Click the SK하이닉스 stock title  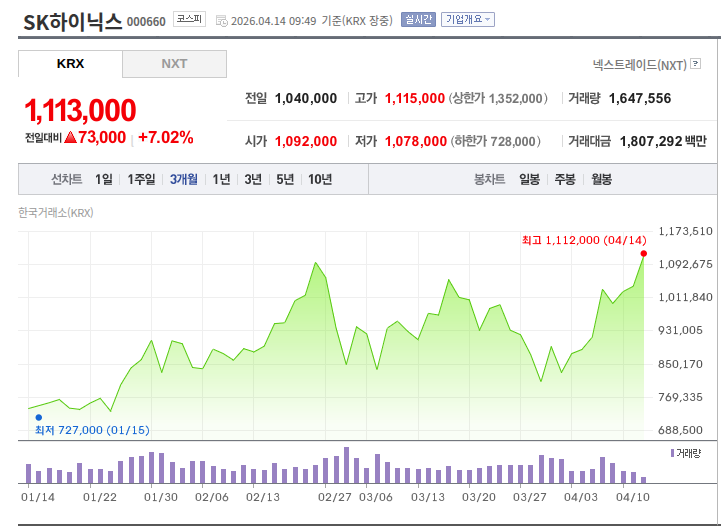(73, 22)
